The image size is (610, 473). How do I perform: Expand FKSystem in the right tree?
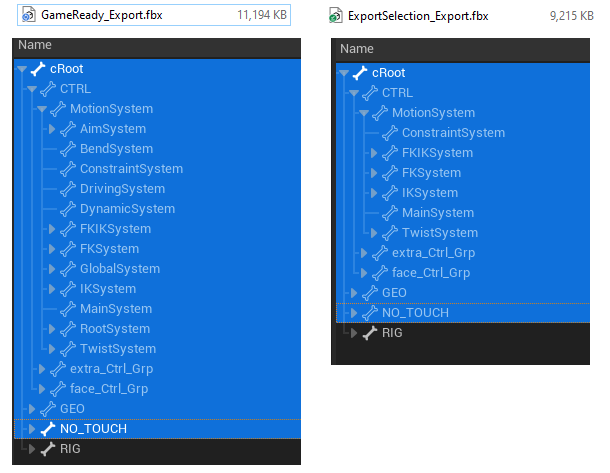click(x=374, y=173)
